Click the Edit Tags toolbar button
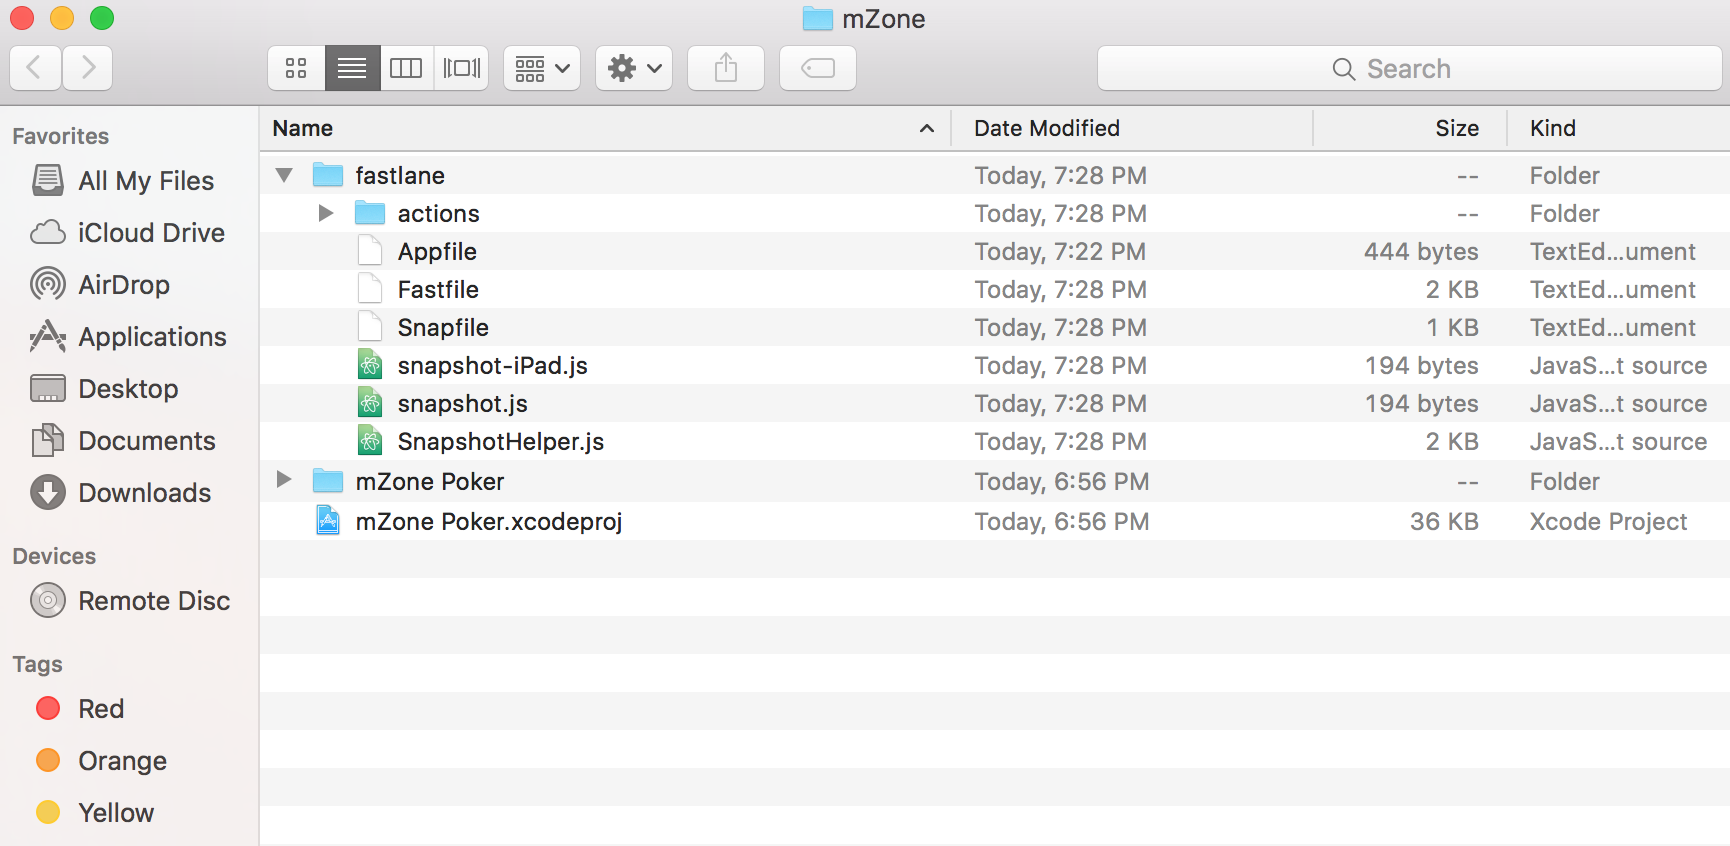Screen dimensions: 1730x846 [817, 68]
